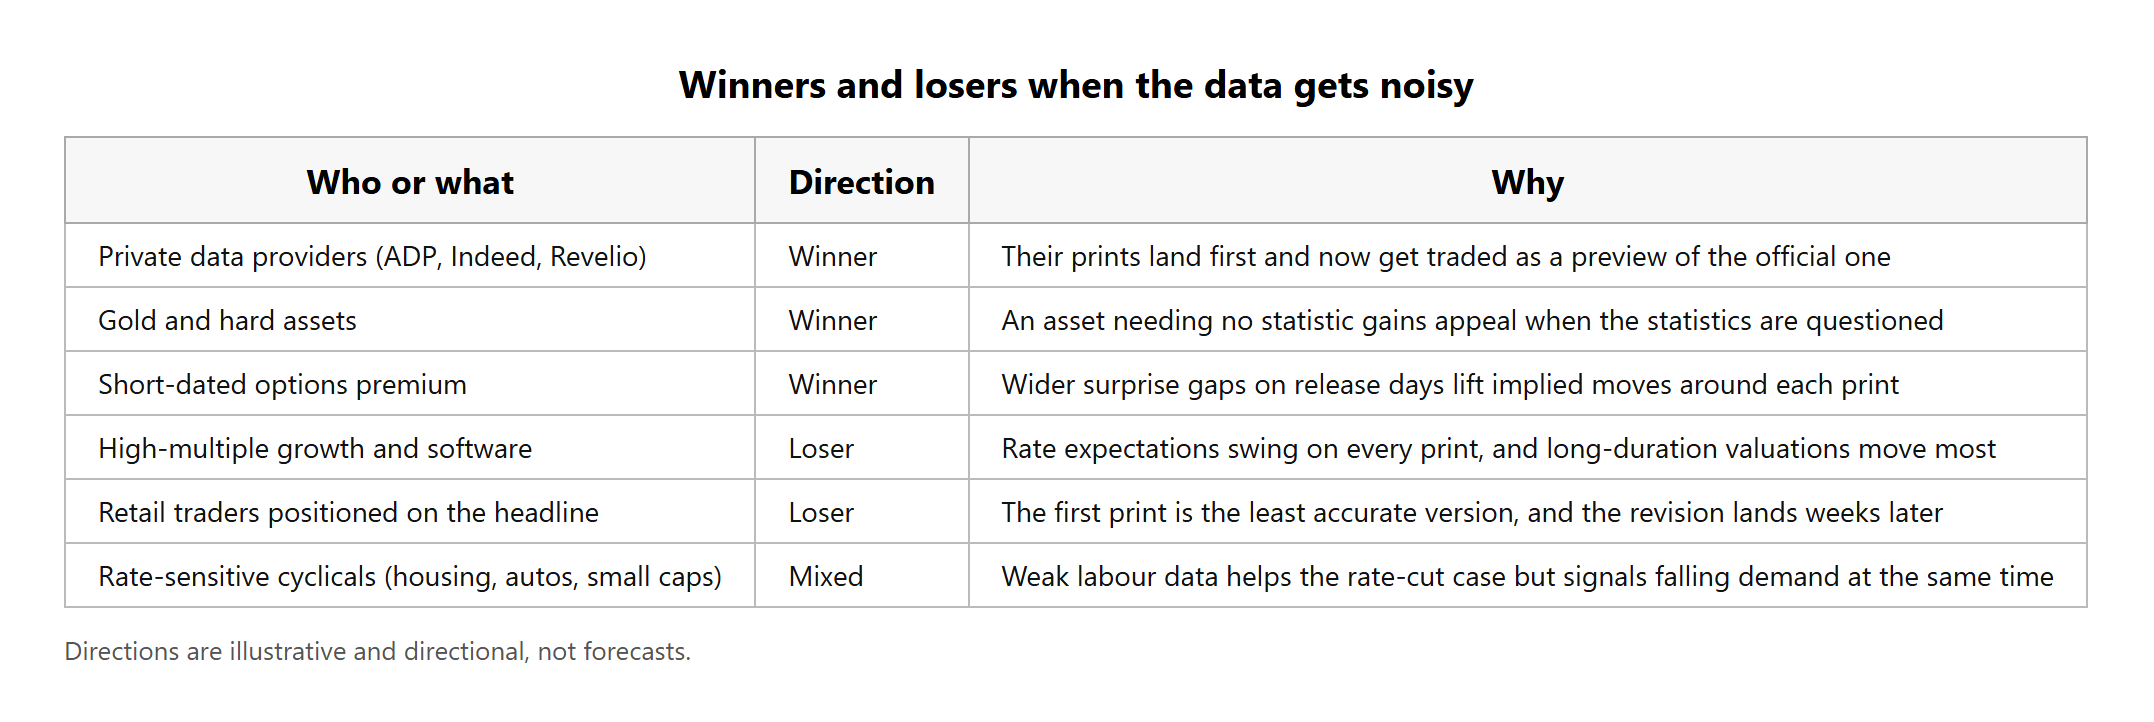
Task: Click the footnote about illustrative directions
Action: pos(377,651)
